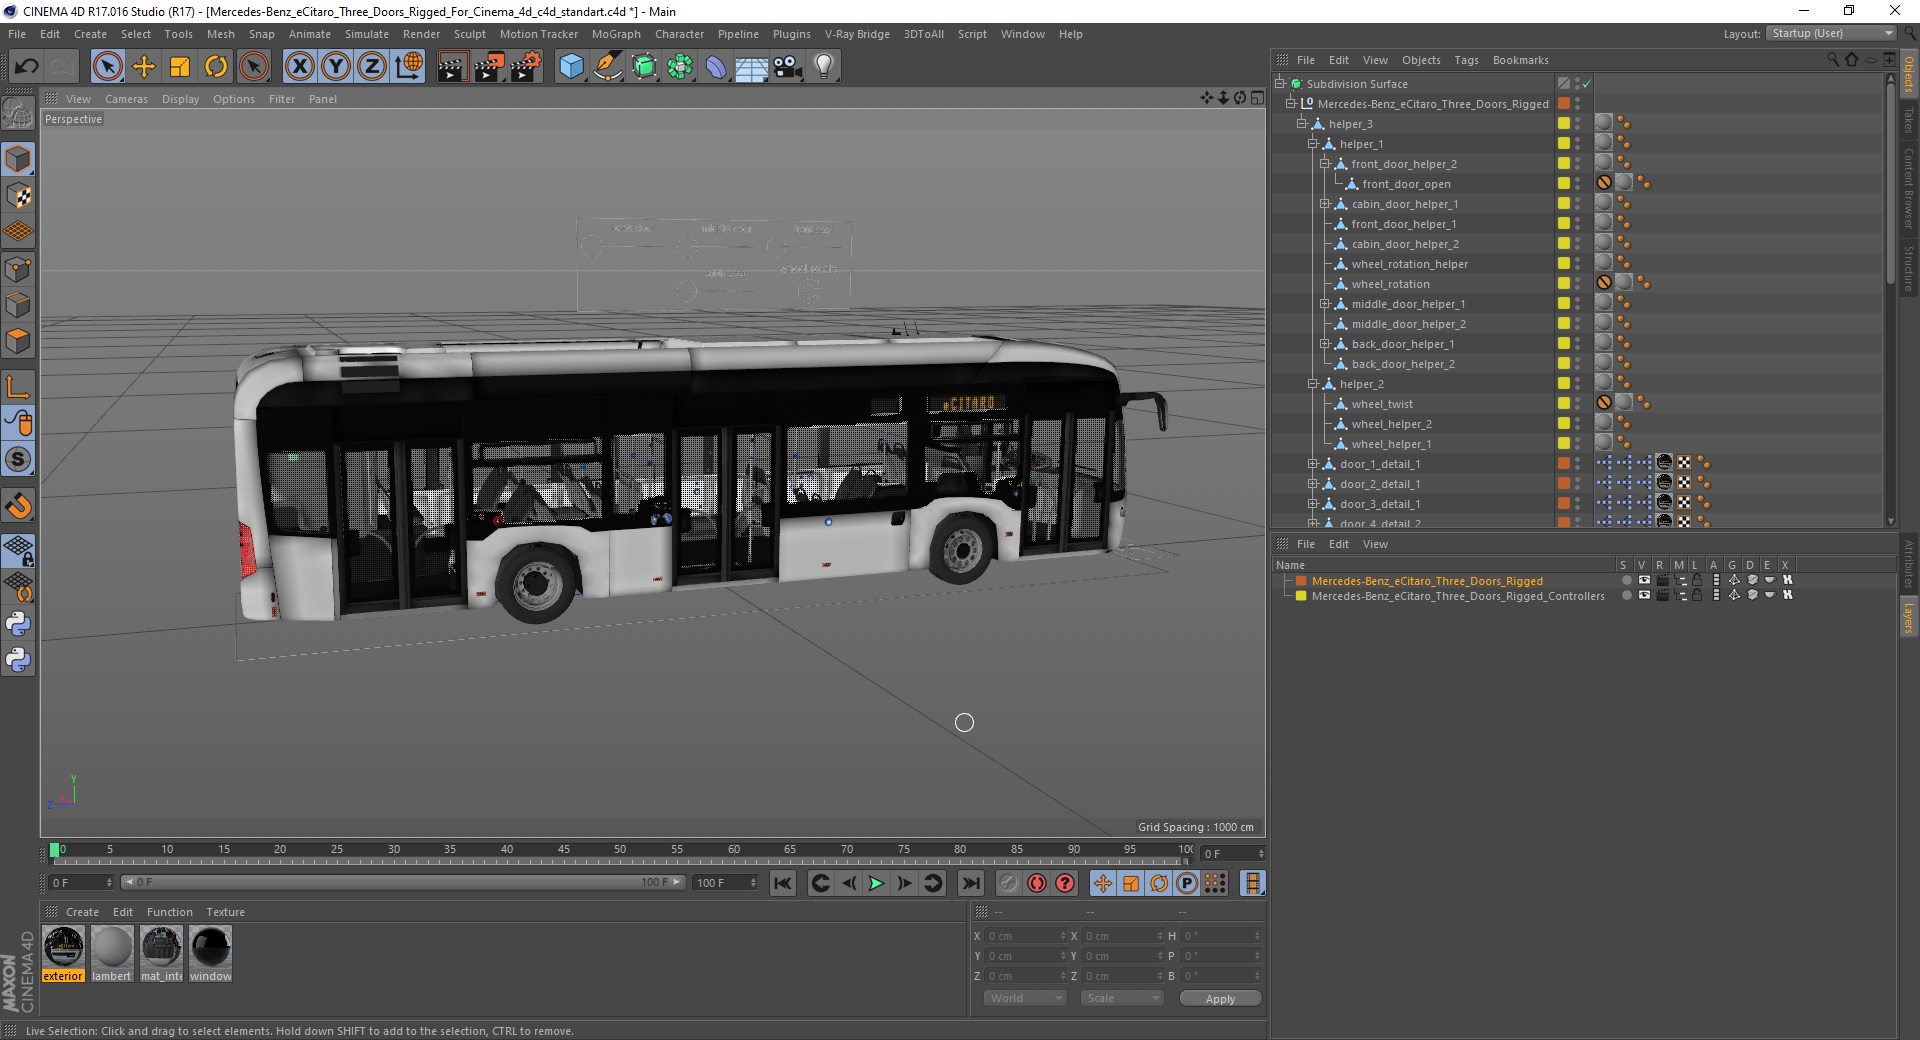Open render settings icon

(526, 67)
